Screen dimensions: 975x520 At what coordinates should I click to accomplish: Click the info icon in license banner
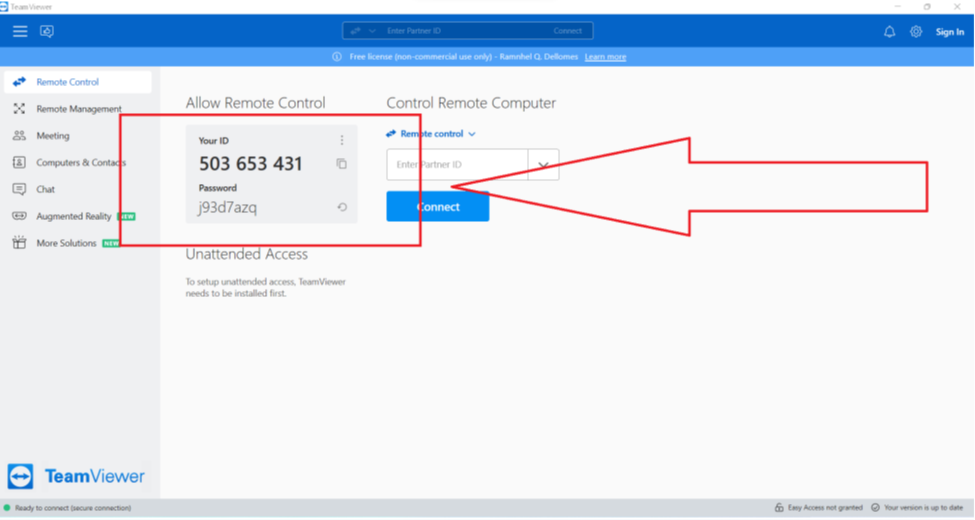[x=337, y=57]
